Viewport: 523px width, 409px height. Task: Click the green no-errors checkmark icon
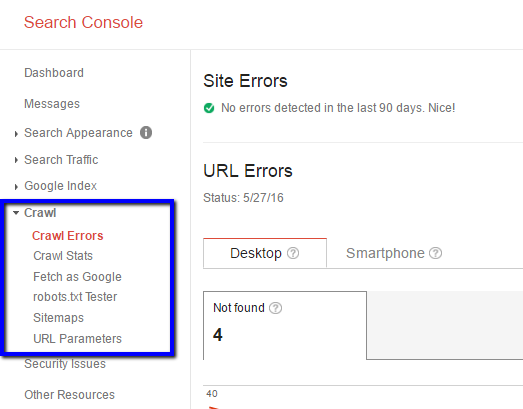[x=209, y=108]
